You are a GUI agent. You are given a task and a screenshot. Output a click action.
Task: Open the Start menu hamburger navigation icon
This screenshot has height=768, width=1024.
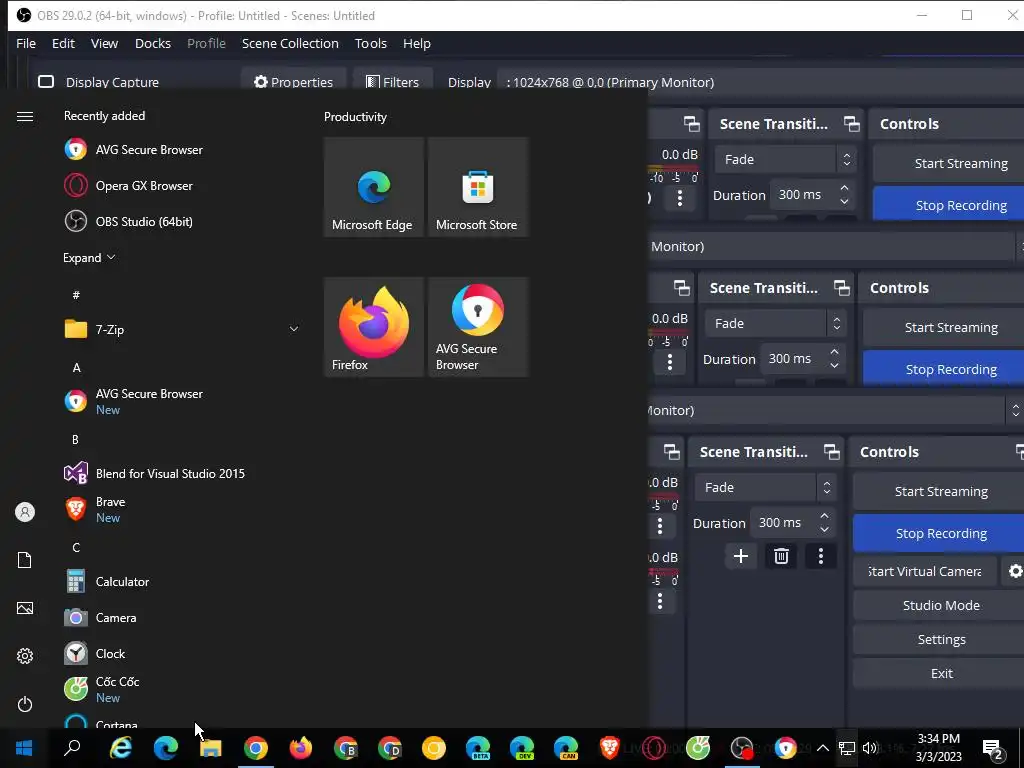pos(25,116)
